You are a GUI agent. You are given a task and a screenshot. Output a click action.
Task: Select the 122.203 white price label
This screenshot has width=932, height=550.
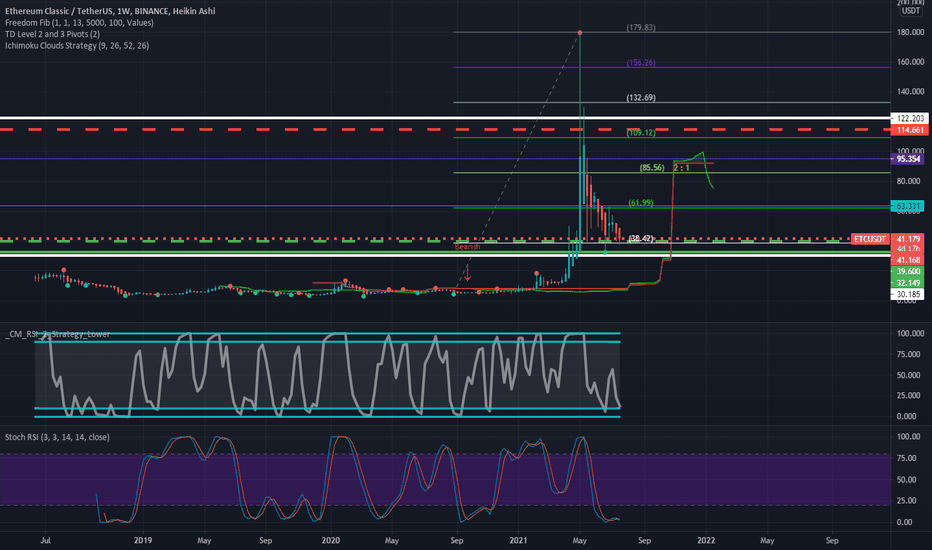click(909, 118)
